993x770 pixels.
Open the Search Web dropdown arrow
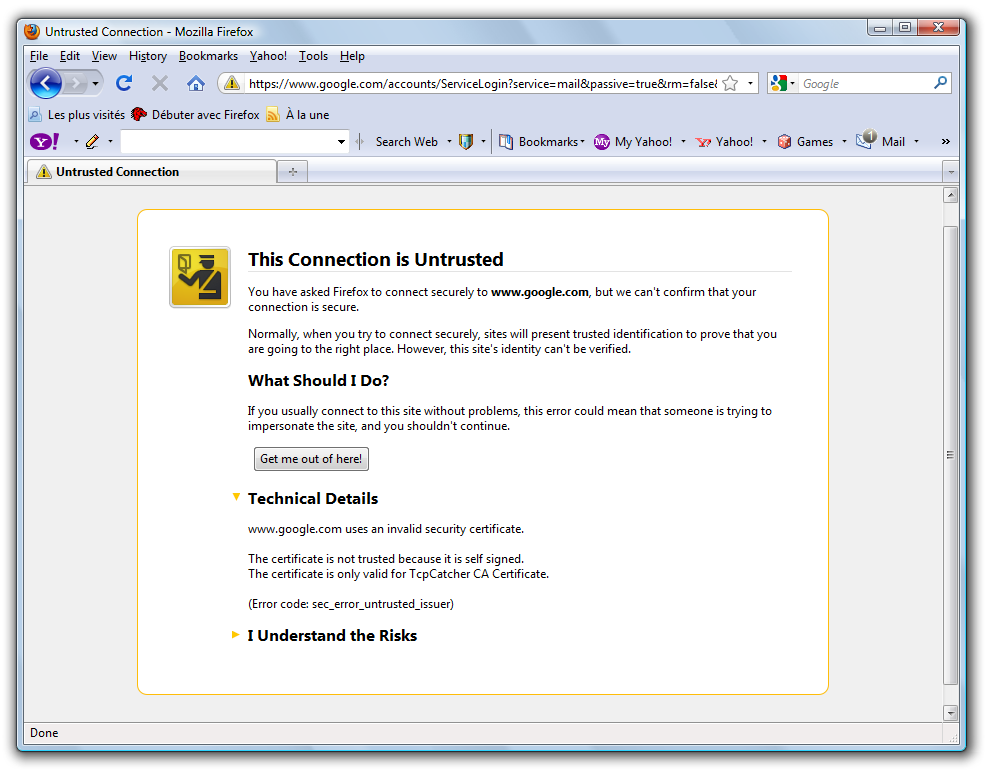point(449,142)
